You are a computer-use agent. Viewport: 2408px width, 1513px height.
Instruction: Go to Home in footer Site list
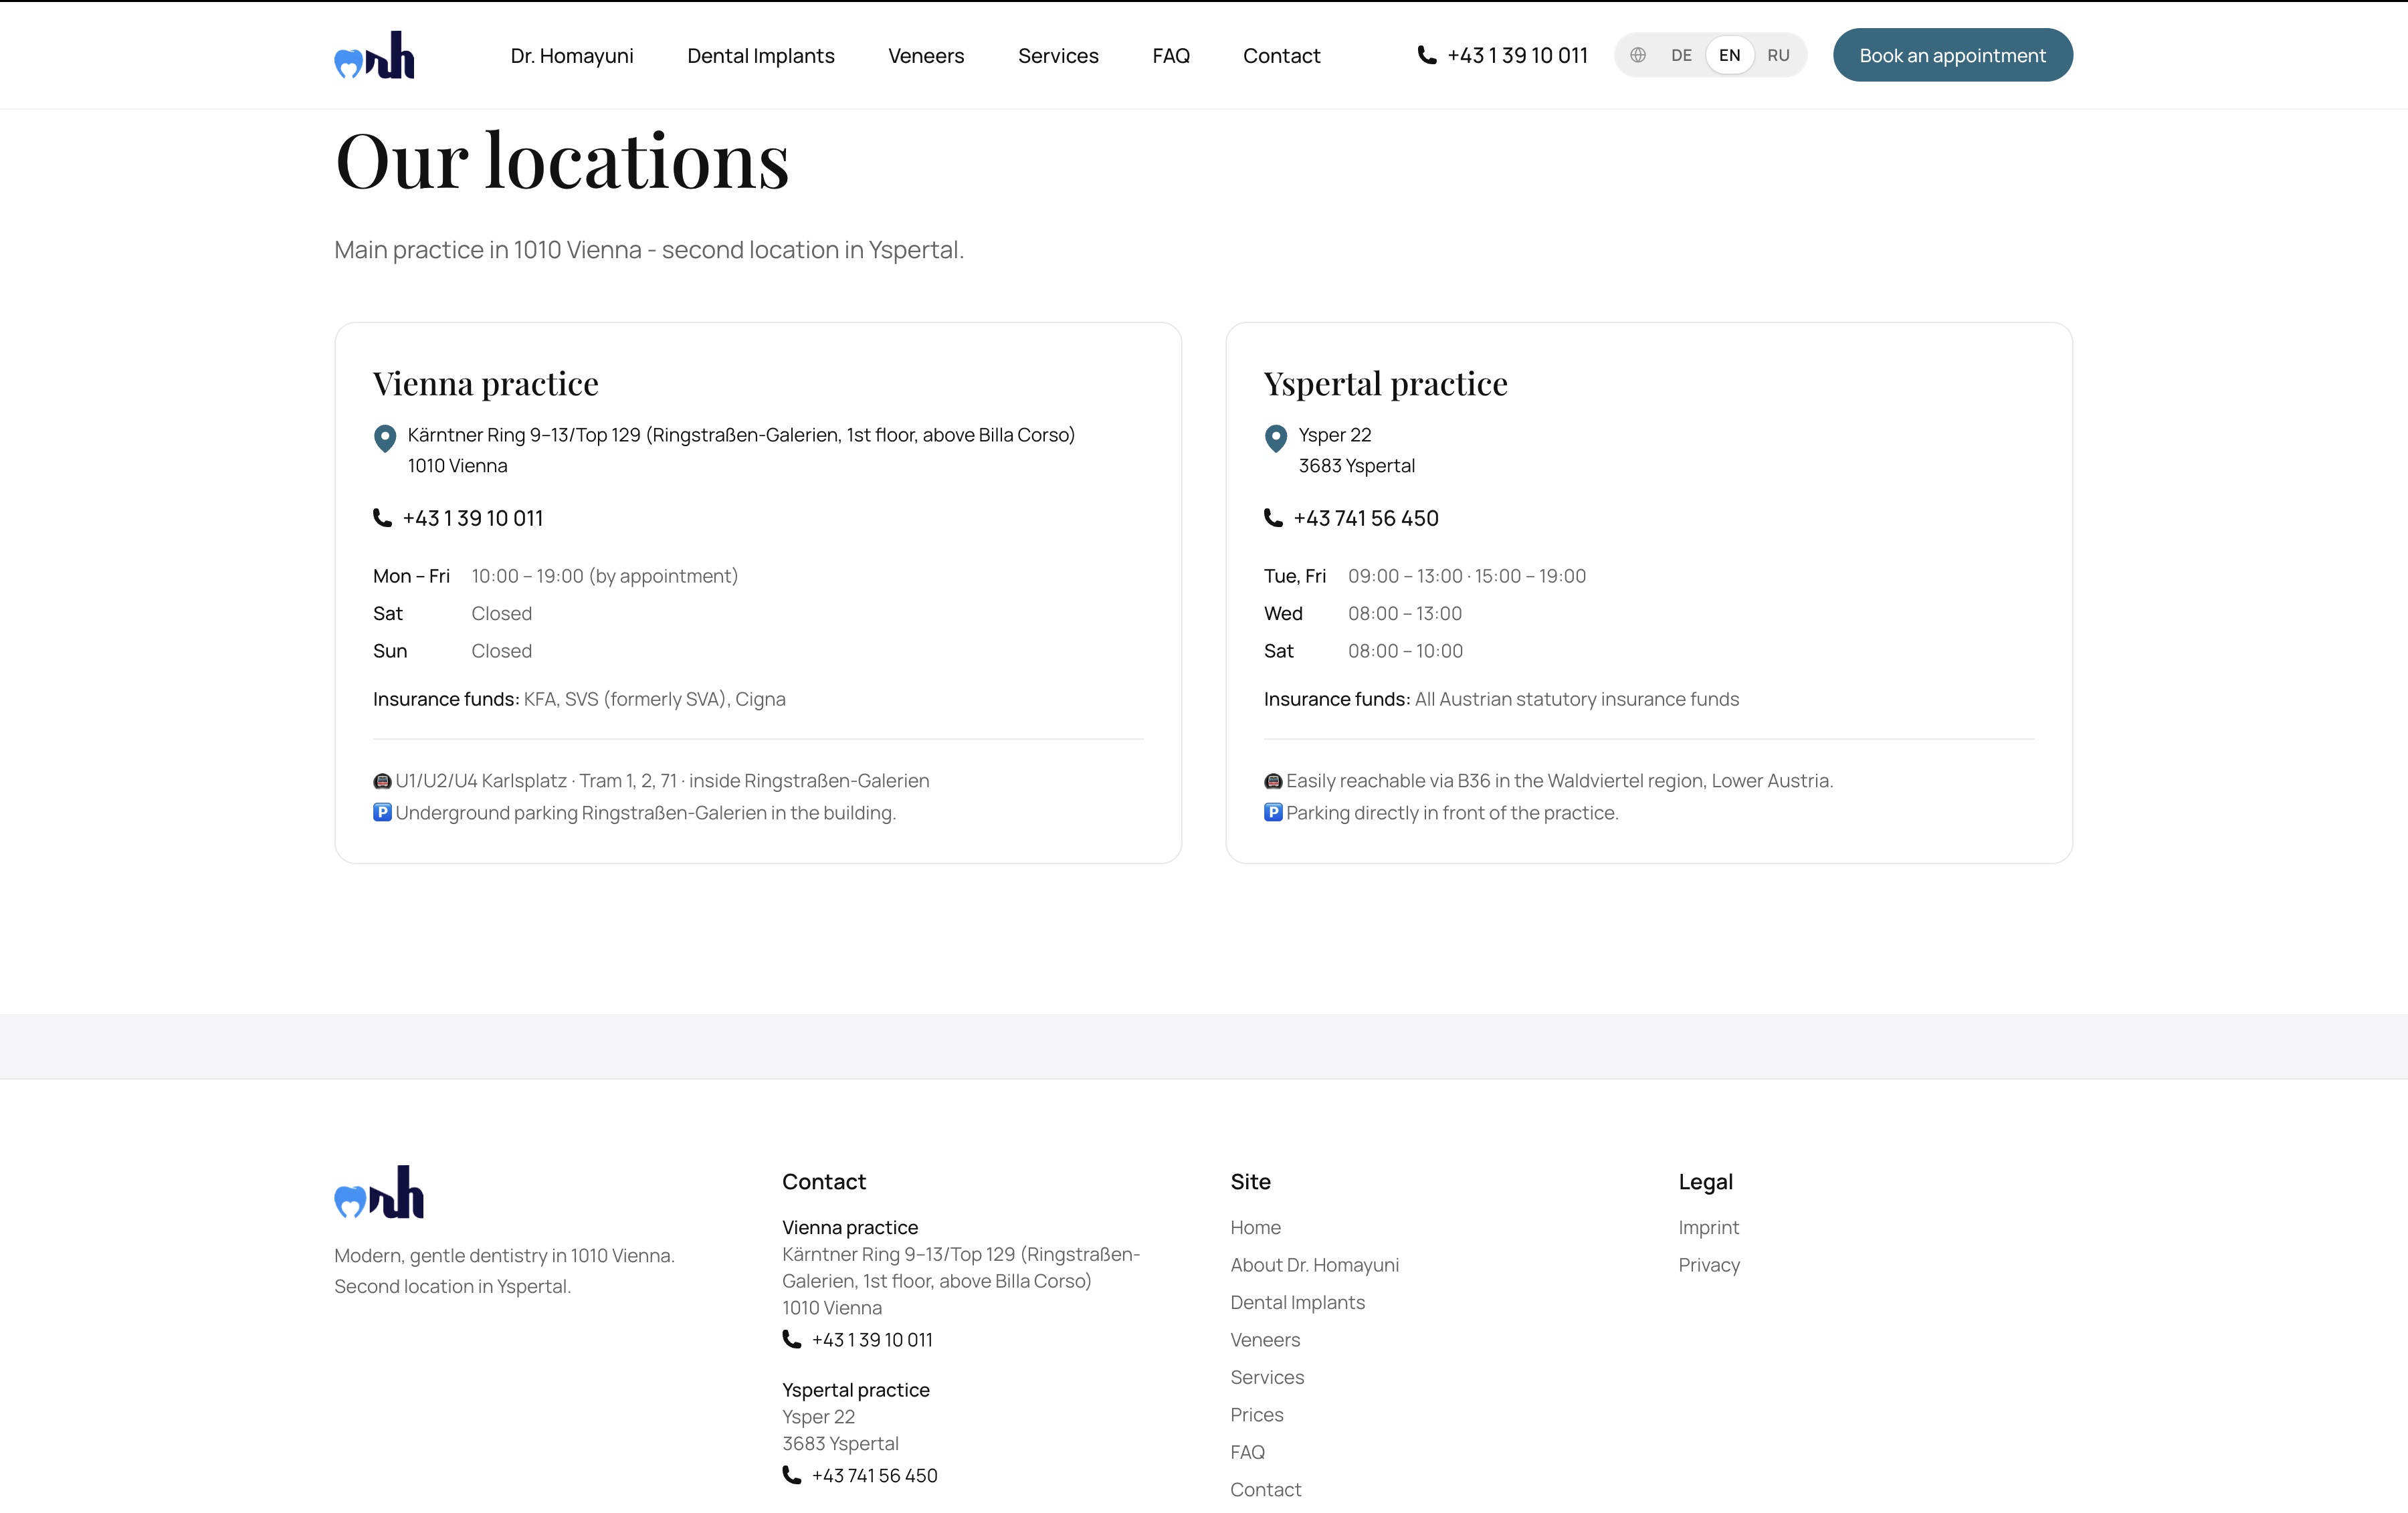(x=1256, y=1227)
